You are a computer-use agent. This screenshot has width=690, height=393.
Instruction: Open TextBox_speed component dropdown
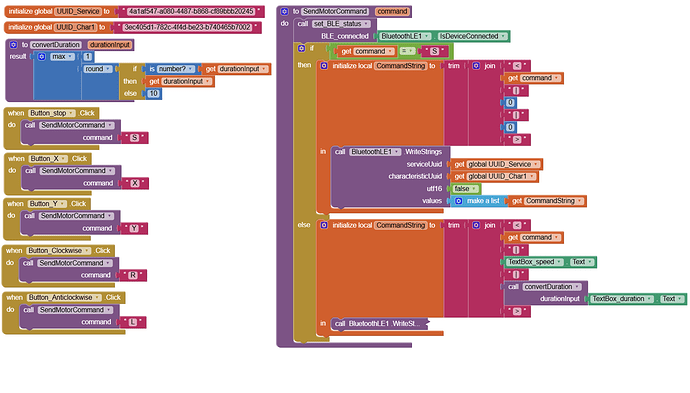point(559,262)
